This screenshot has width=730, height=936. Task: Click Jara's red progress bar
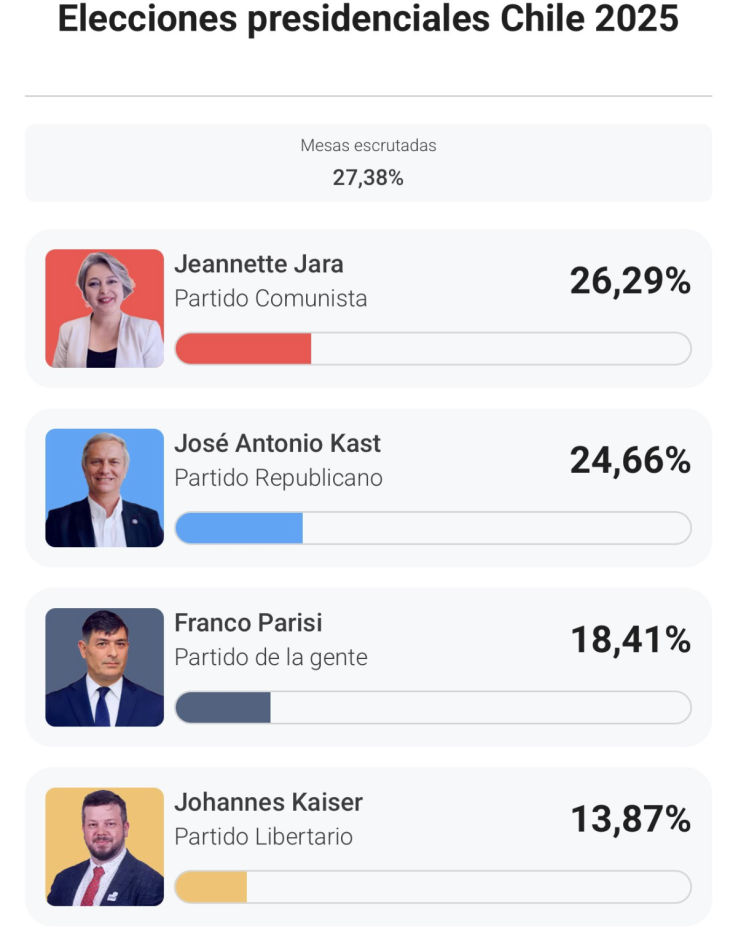(244, 349)
